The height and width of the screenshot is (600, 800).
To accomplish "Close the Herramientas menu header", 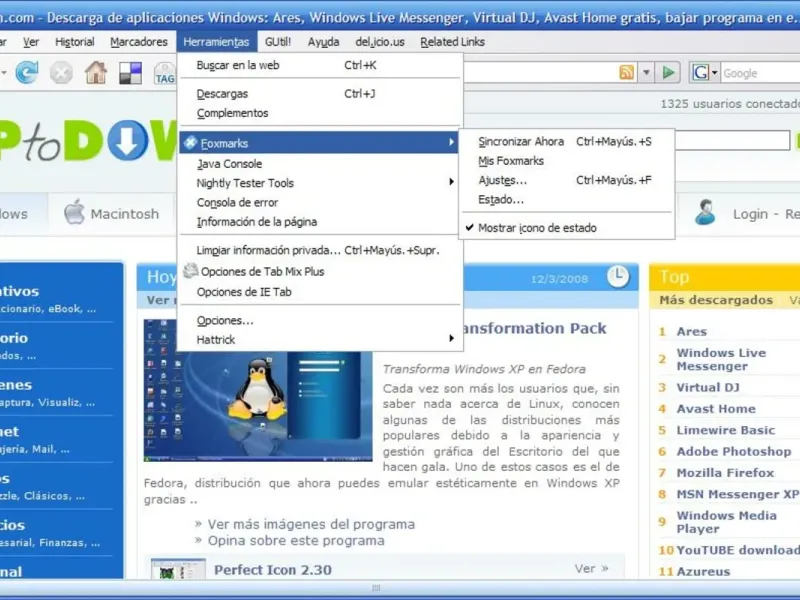I will (x=216, y=42).
